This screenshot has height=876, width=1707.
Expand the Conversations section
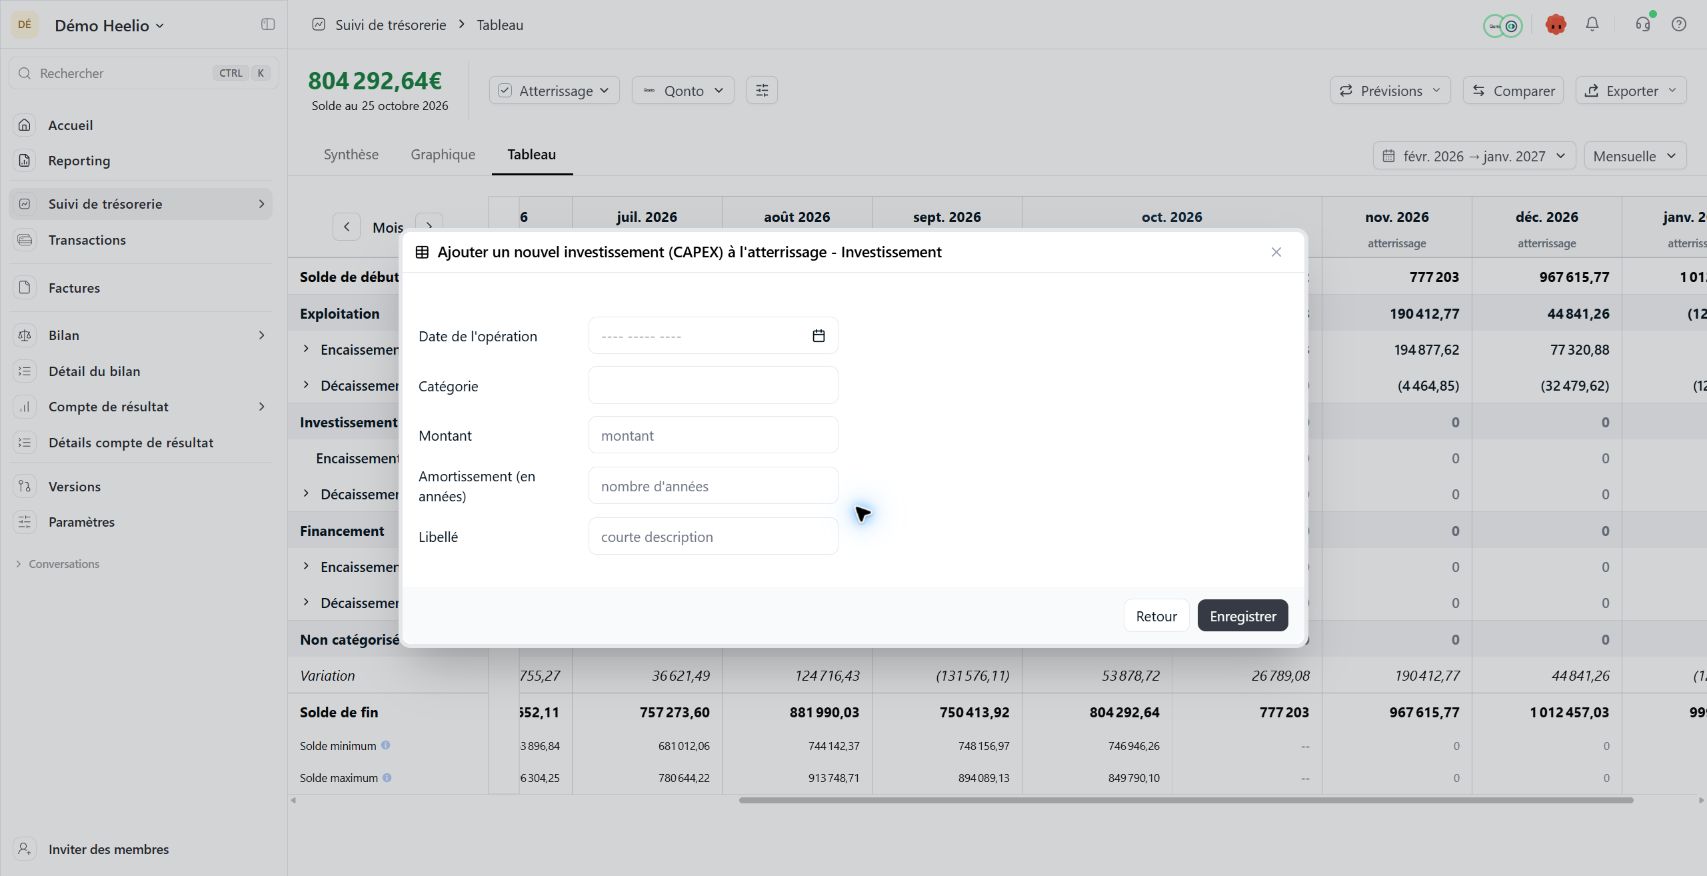coord(57,564)
